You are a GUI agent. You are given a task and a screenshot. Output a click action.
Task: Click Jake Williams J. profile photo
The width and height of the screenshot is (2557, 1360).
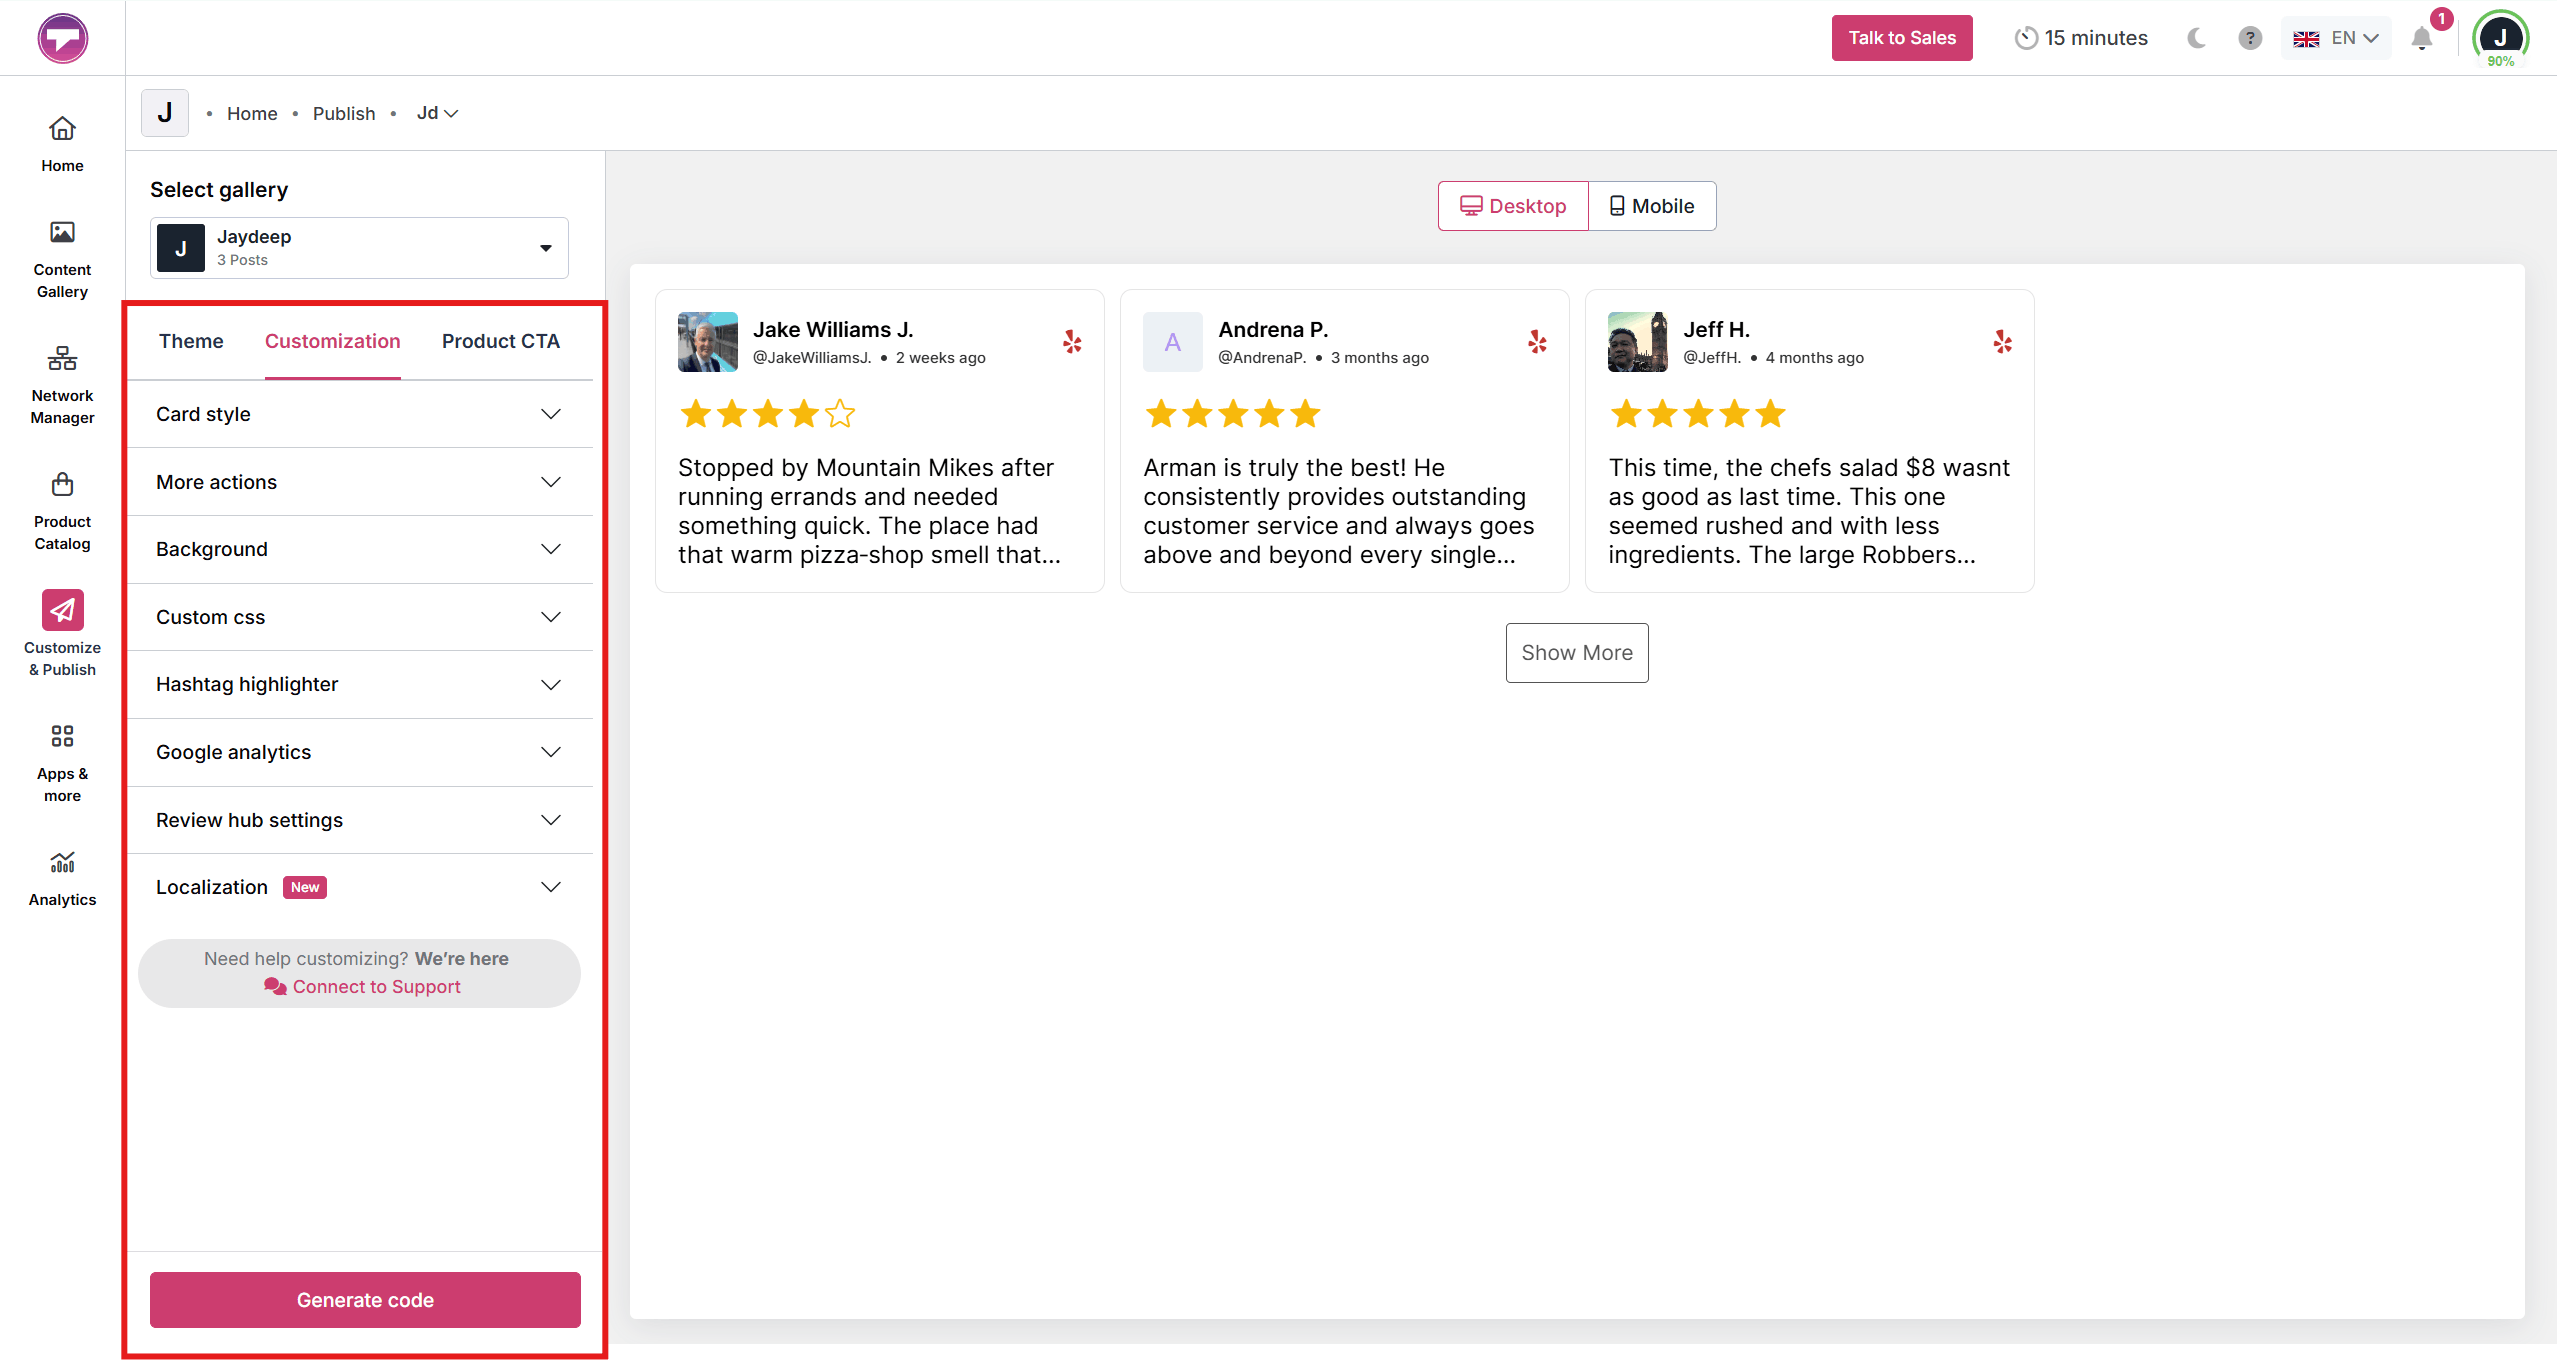tap(707, 342)
